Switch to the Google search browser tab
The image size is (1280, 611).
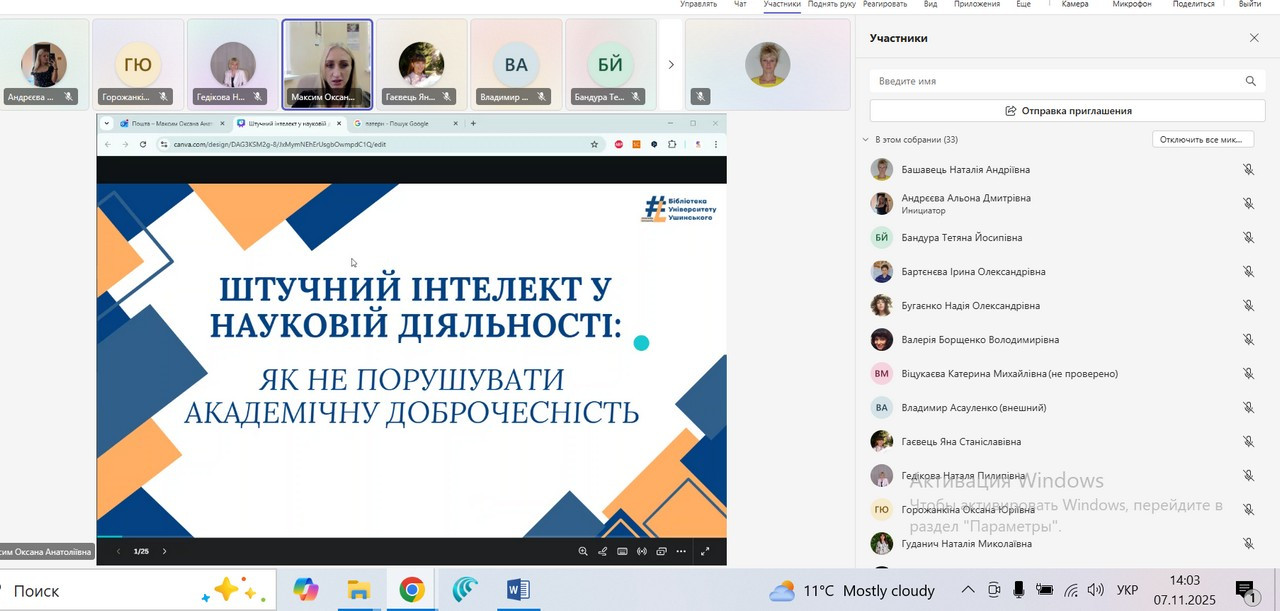click(396, 124)
